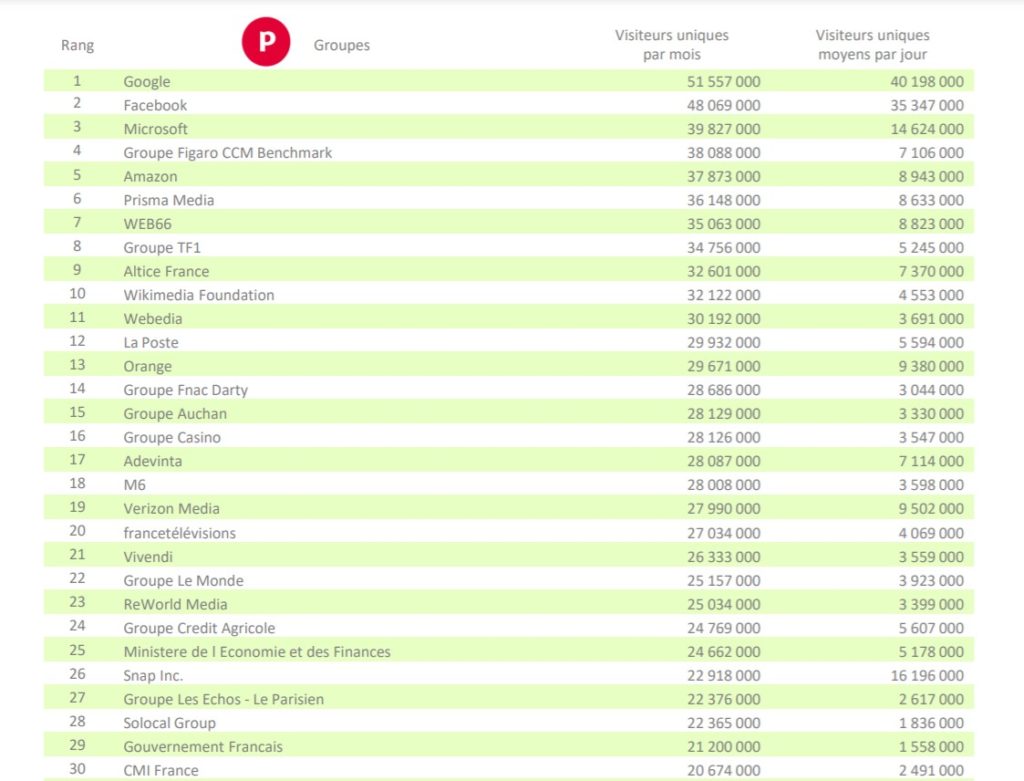
Task: Click Groupe Les Echos - Le Parisien
Action: point(223,700)
